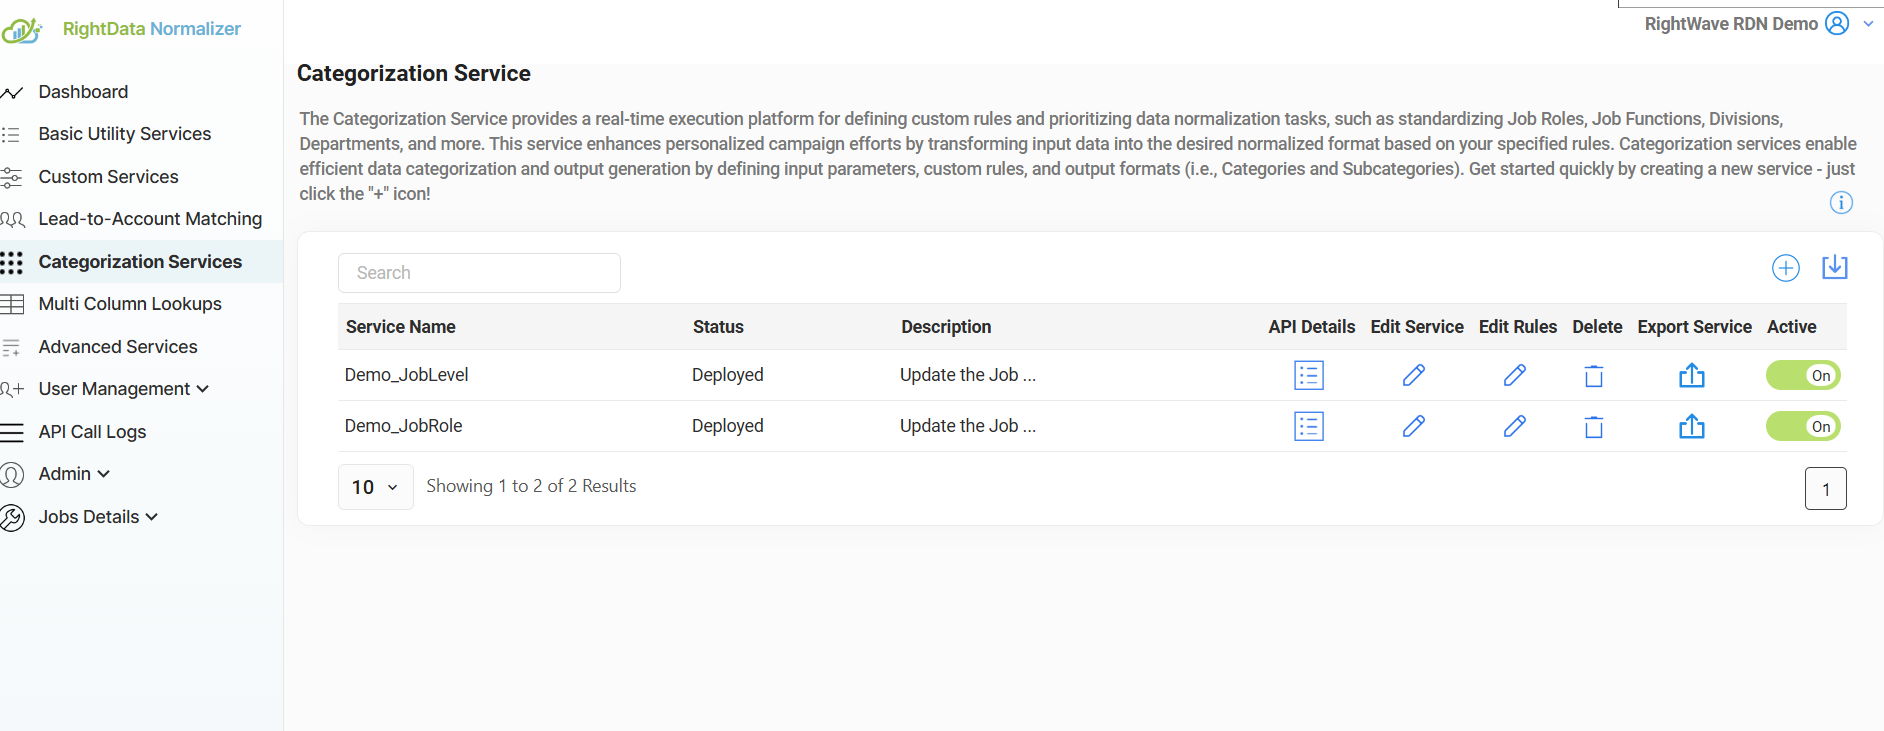Viewport: 1884px width, 731px height.
Task: Click the Custom Services sliders icon
Action: pos(12,177)
